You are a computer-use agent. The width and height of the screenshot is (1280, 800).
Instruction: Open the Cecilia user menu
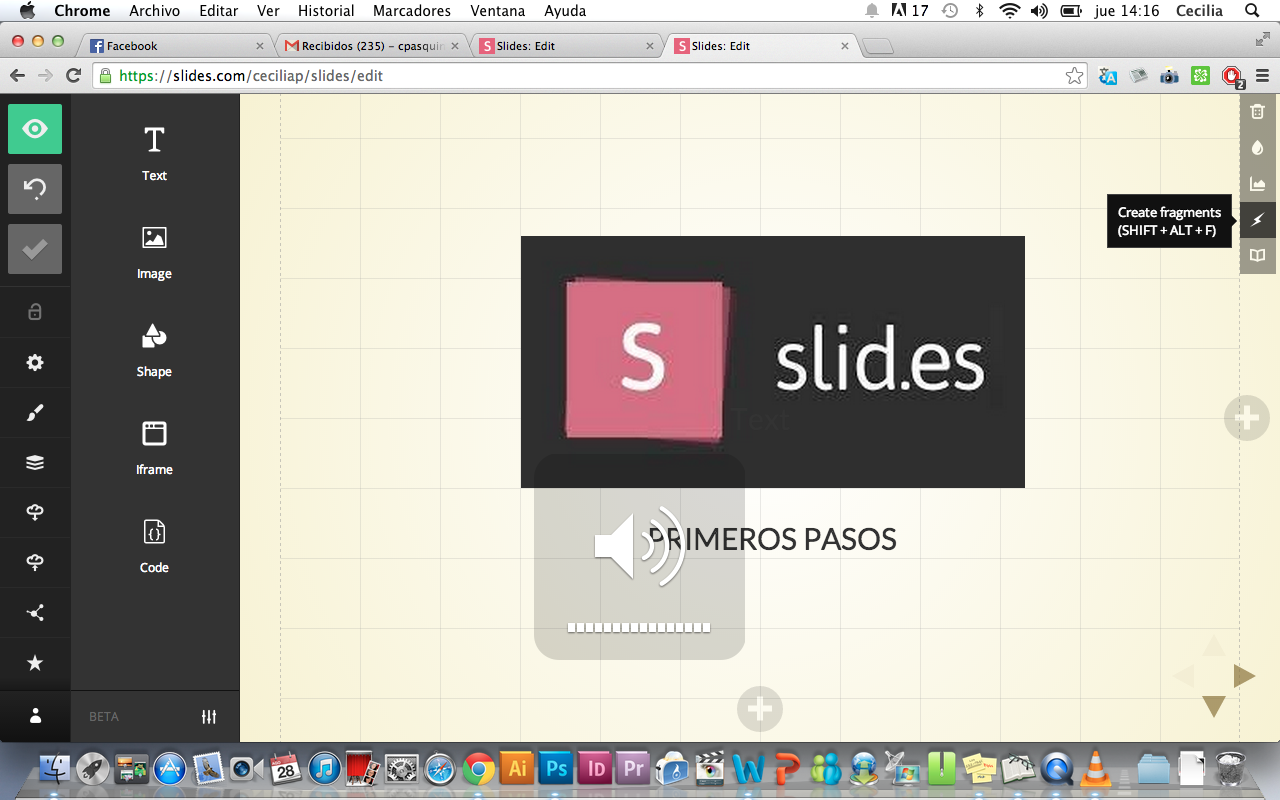click(x=1200, y=11)
